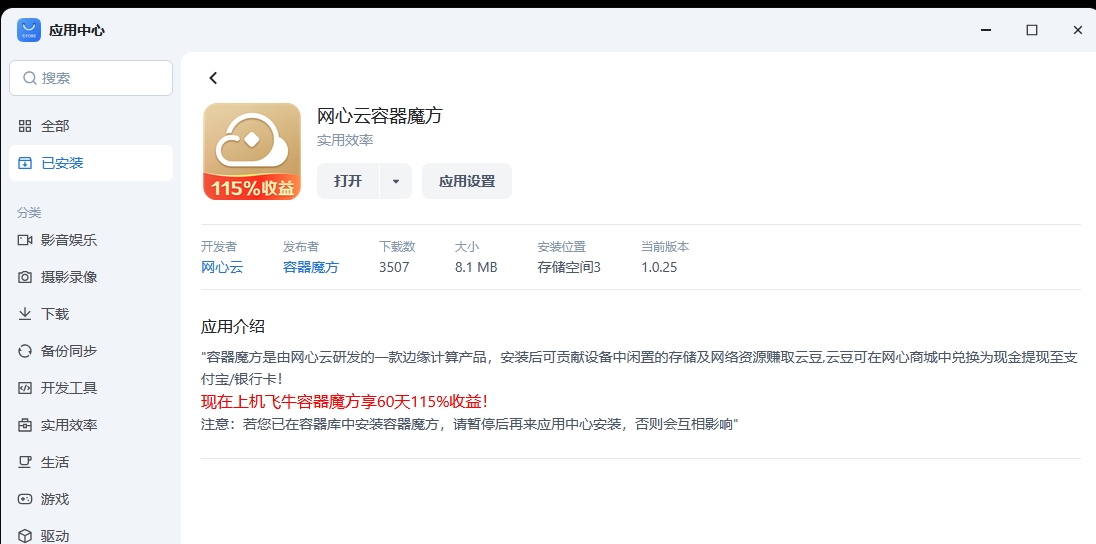Expand the dropdown arrow beside 打开
The height and width of the screenshot is (544, 1096).
coord(396,181)
